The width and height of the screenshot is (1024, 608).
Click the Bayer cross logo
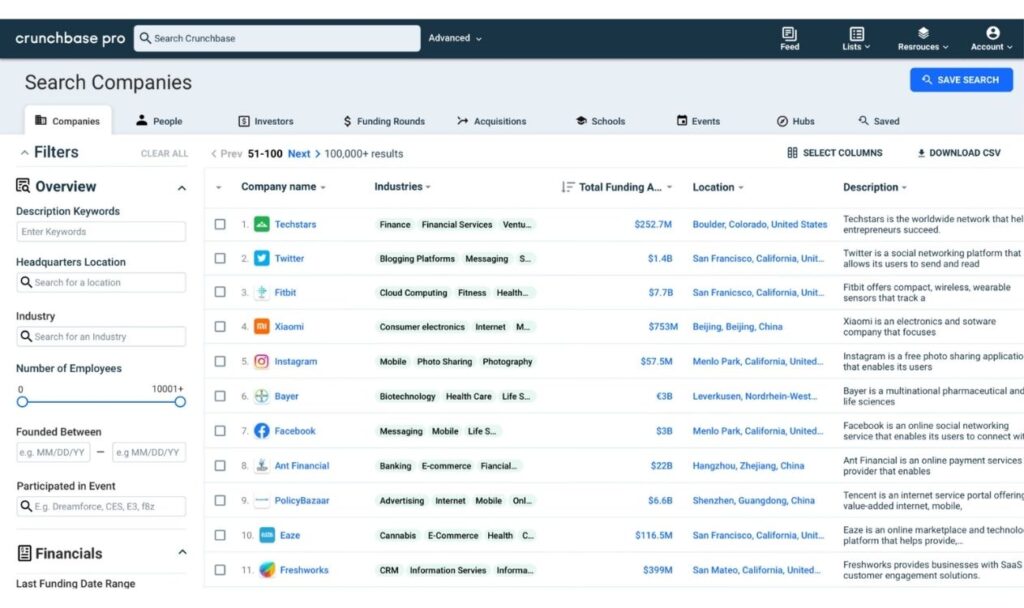click(x=261, y=396)
